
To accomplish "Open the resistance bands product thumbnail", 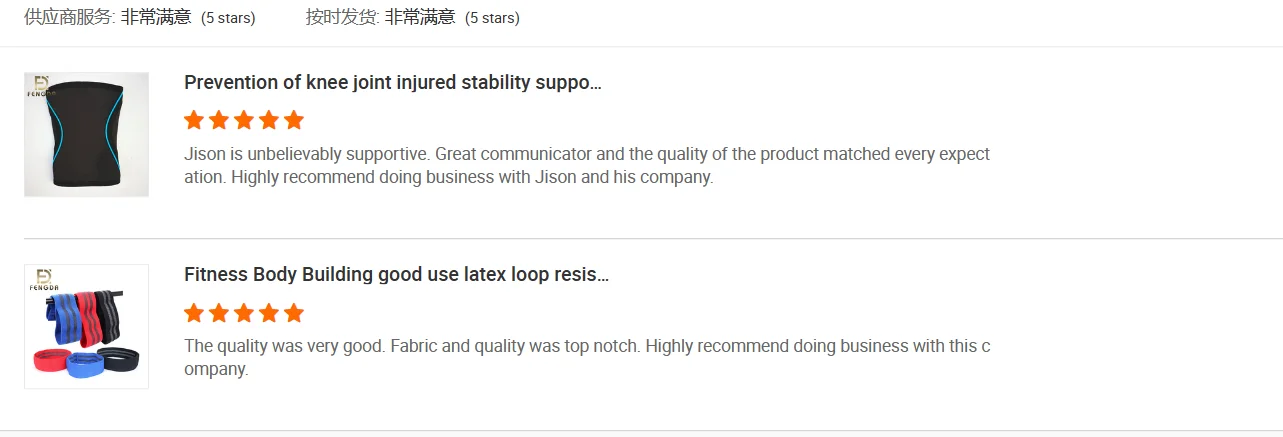I will click(86, 326).
